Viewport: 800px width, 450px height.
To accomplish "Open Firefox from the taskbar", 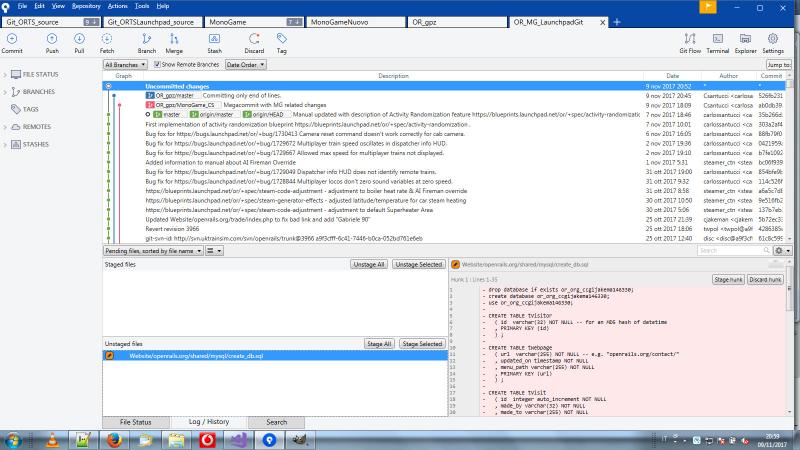I will point(114,440).
